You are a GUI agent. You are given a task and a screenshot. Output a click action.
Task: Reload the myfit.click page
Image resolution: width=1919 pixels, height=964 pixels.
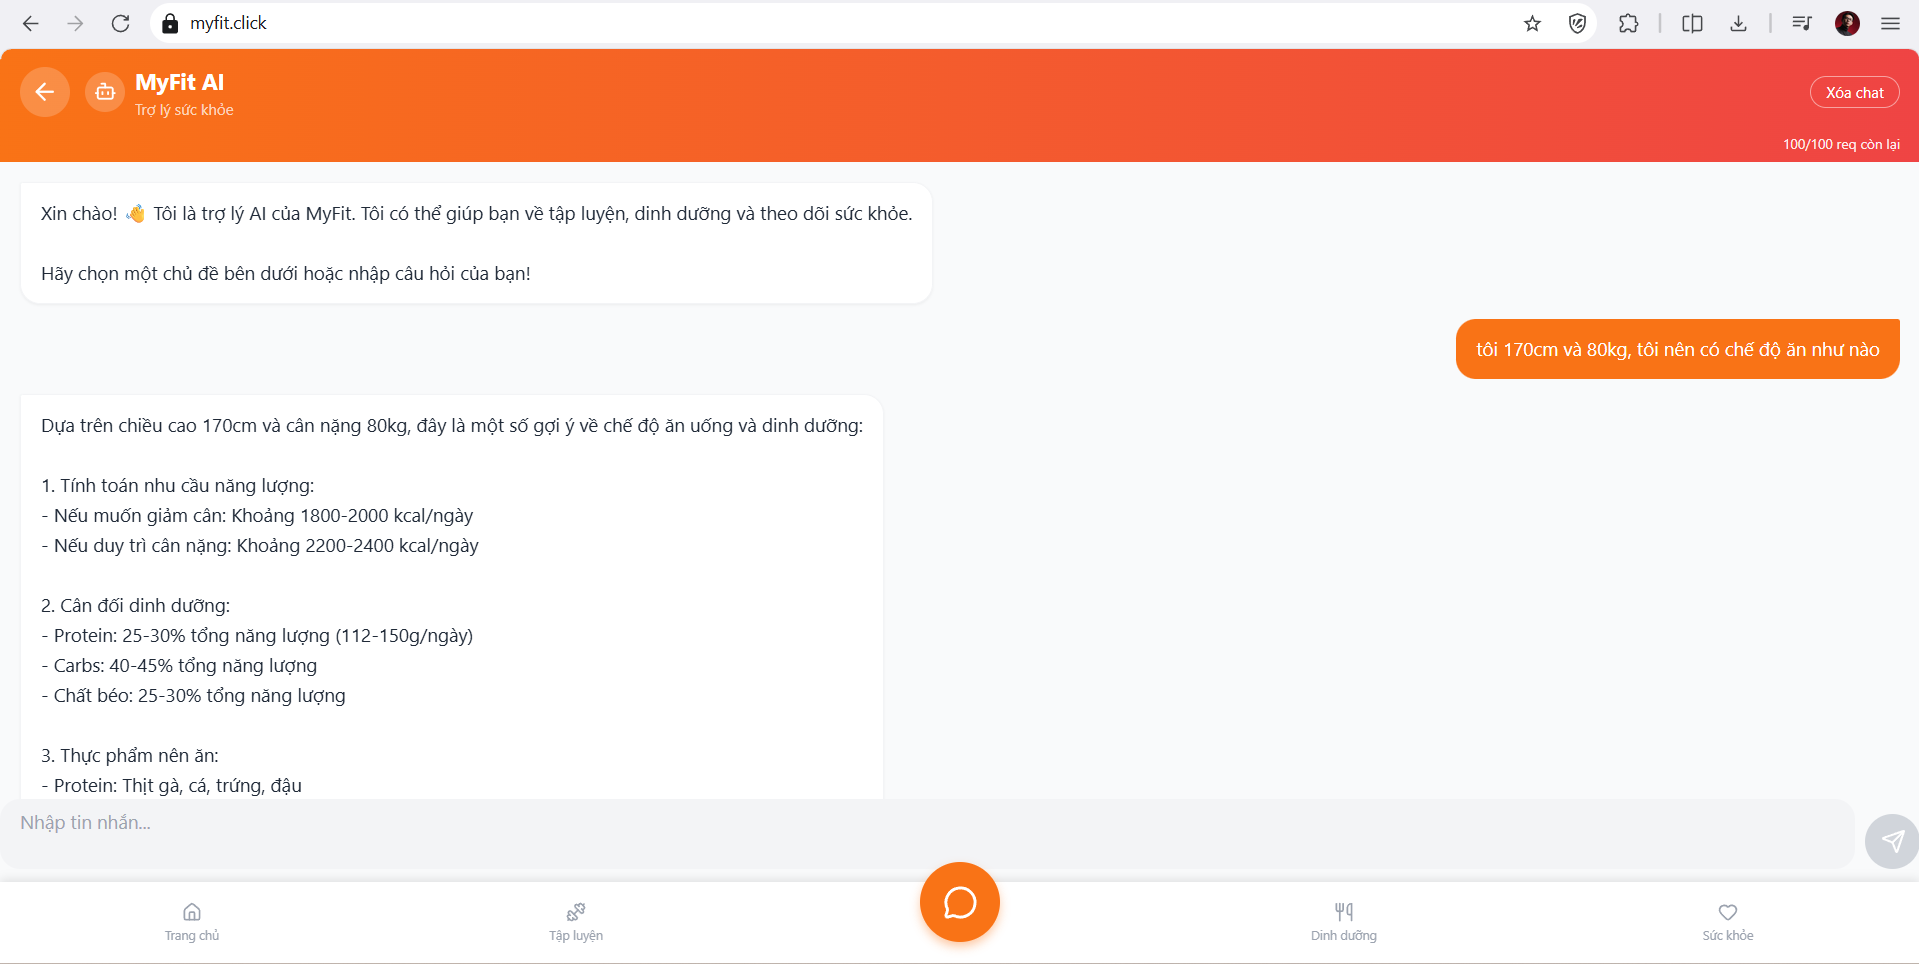pos(120,24)
